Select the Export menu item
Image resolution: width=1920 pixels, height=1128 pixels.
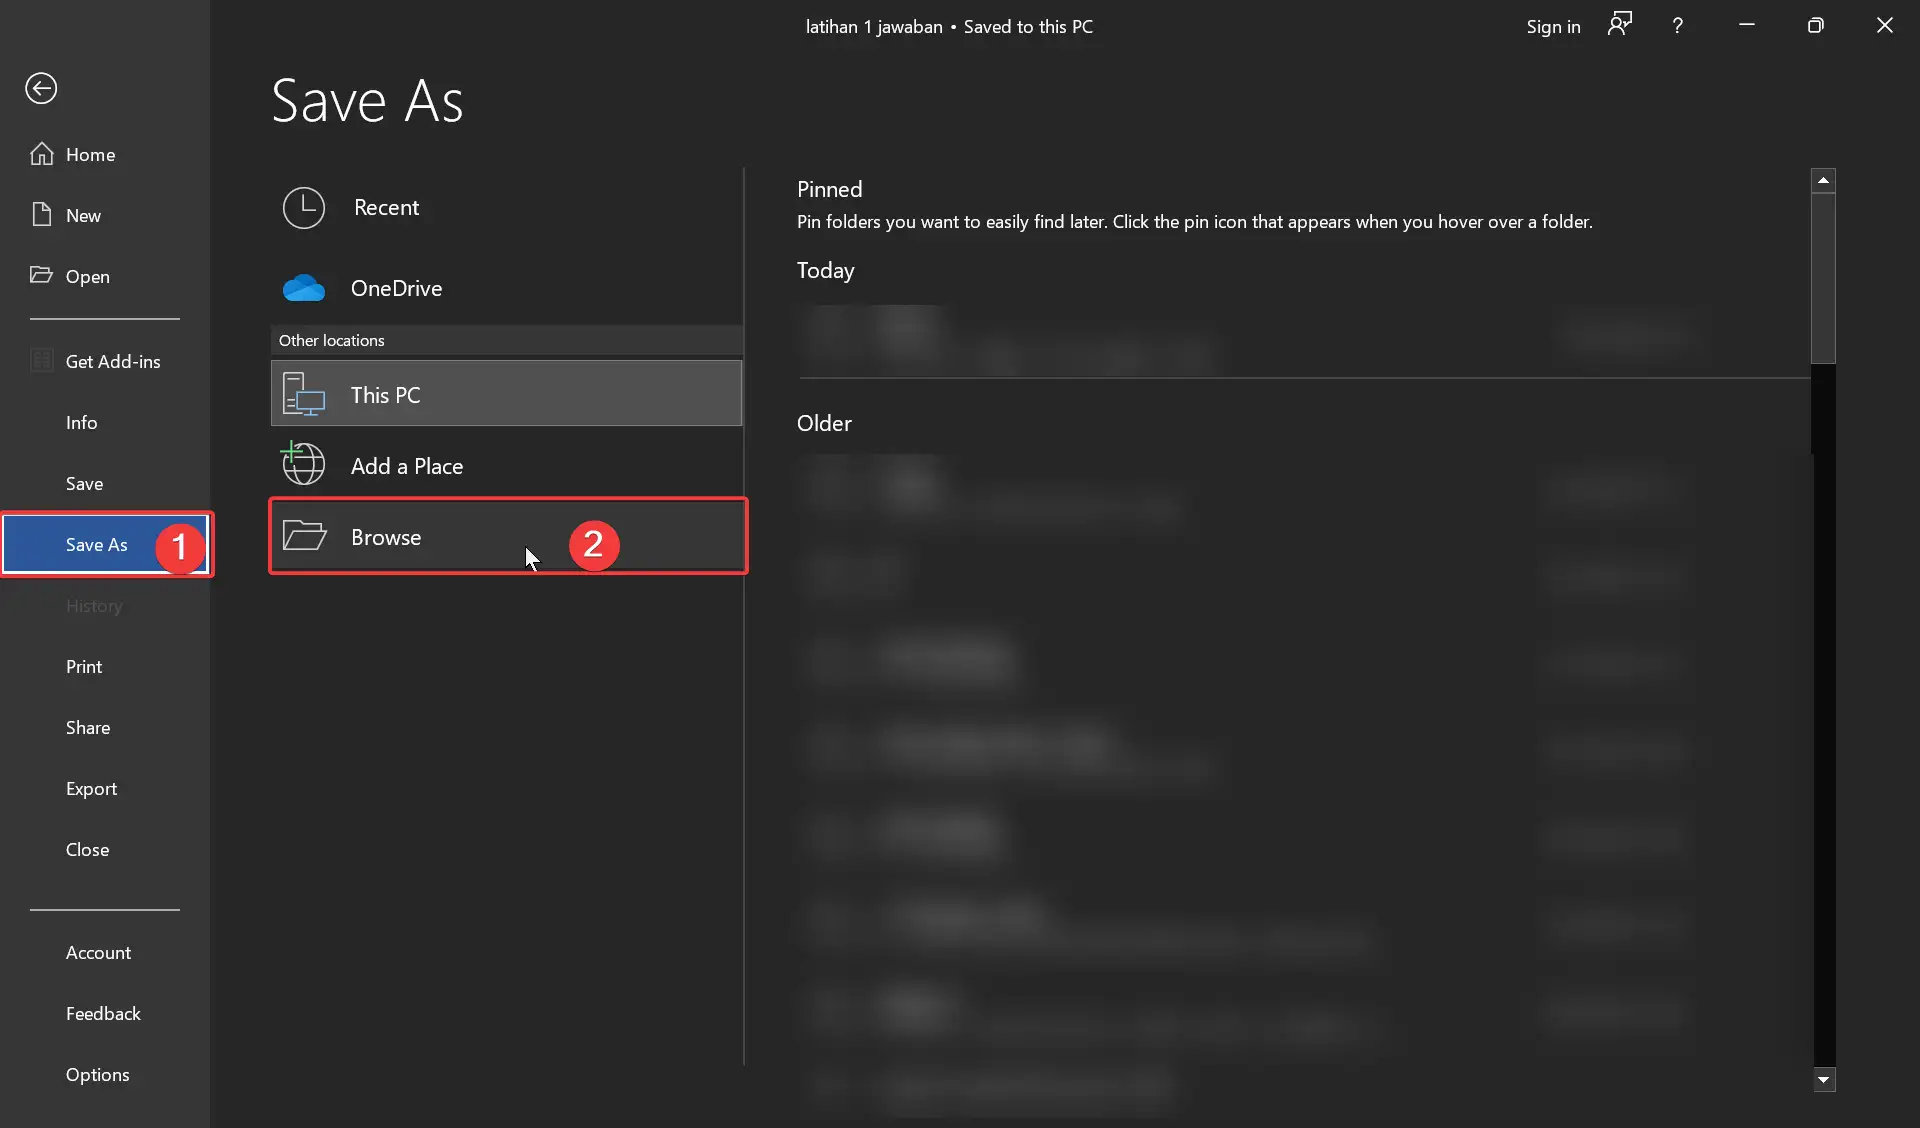click(91, 788)
